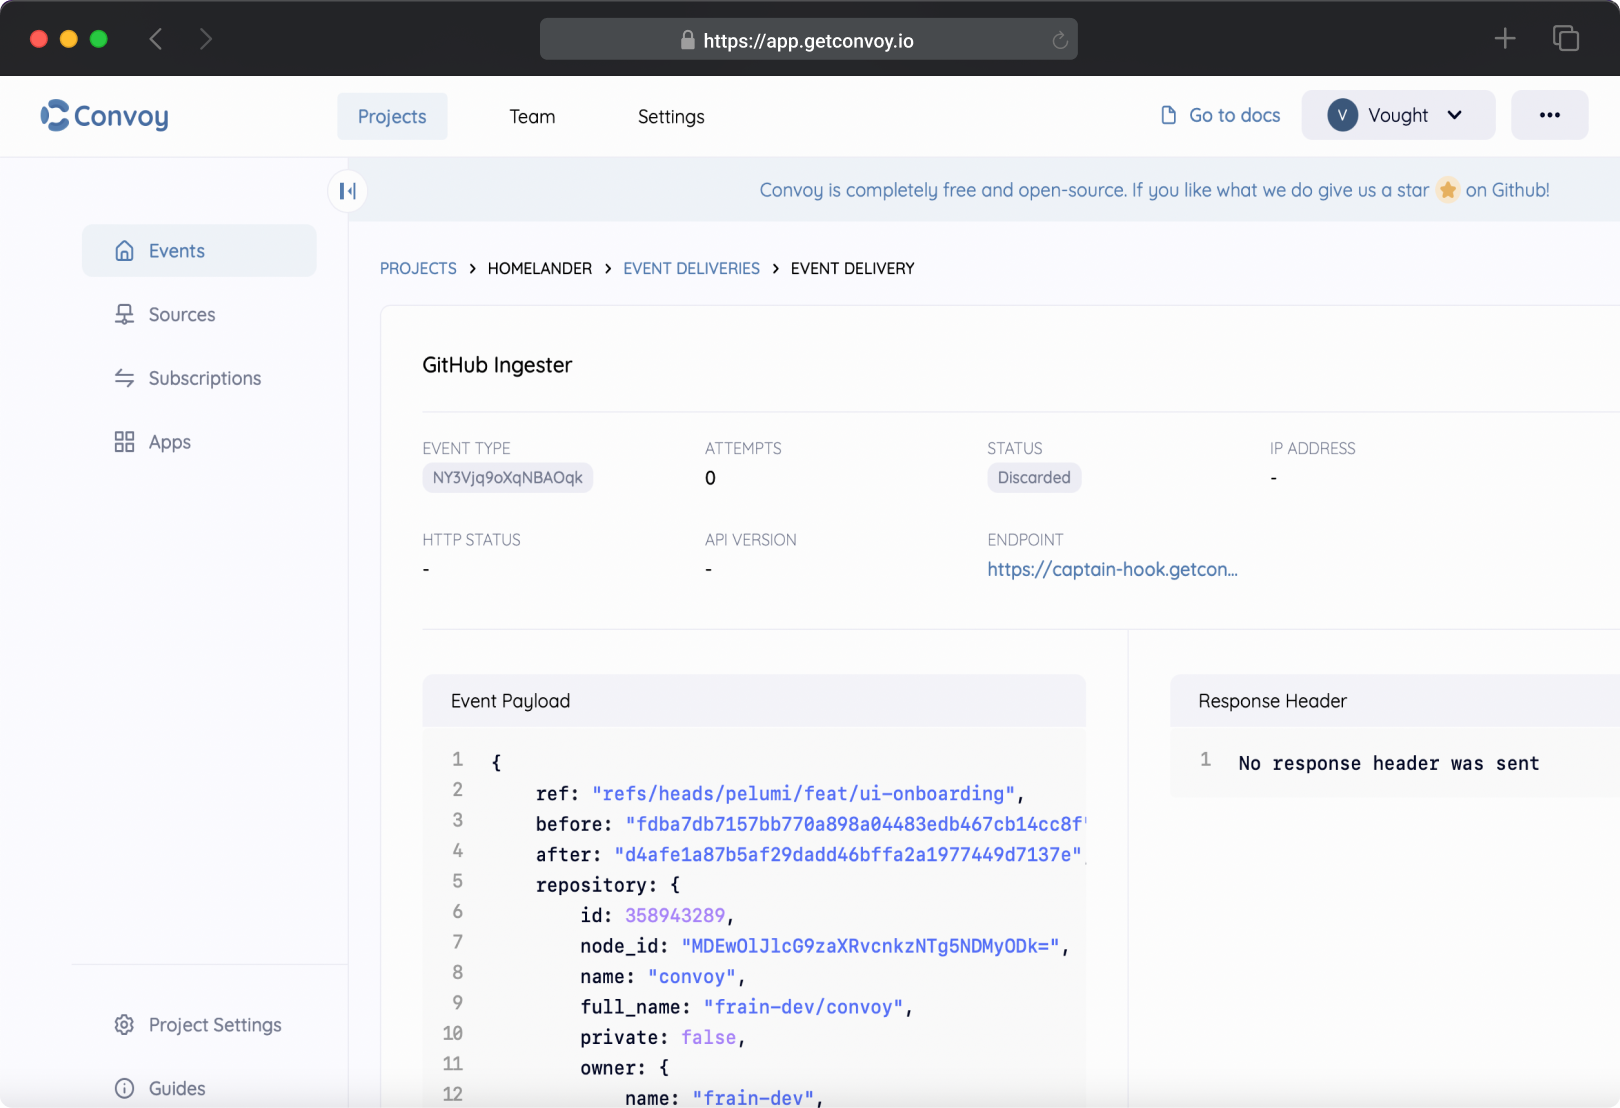The image size is (1620, 1108).
Task: Click the browser back arrow
Action: (156, 39)
